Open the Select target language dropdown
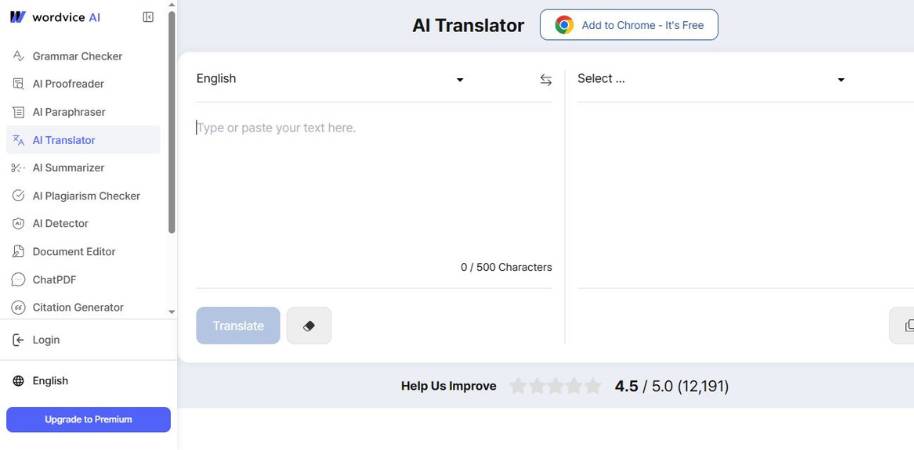Viewport: 914px width, 450px height. tap(711, 79)
